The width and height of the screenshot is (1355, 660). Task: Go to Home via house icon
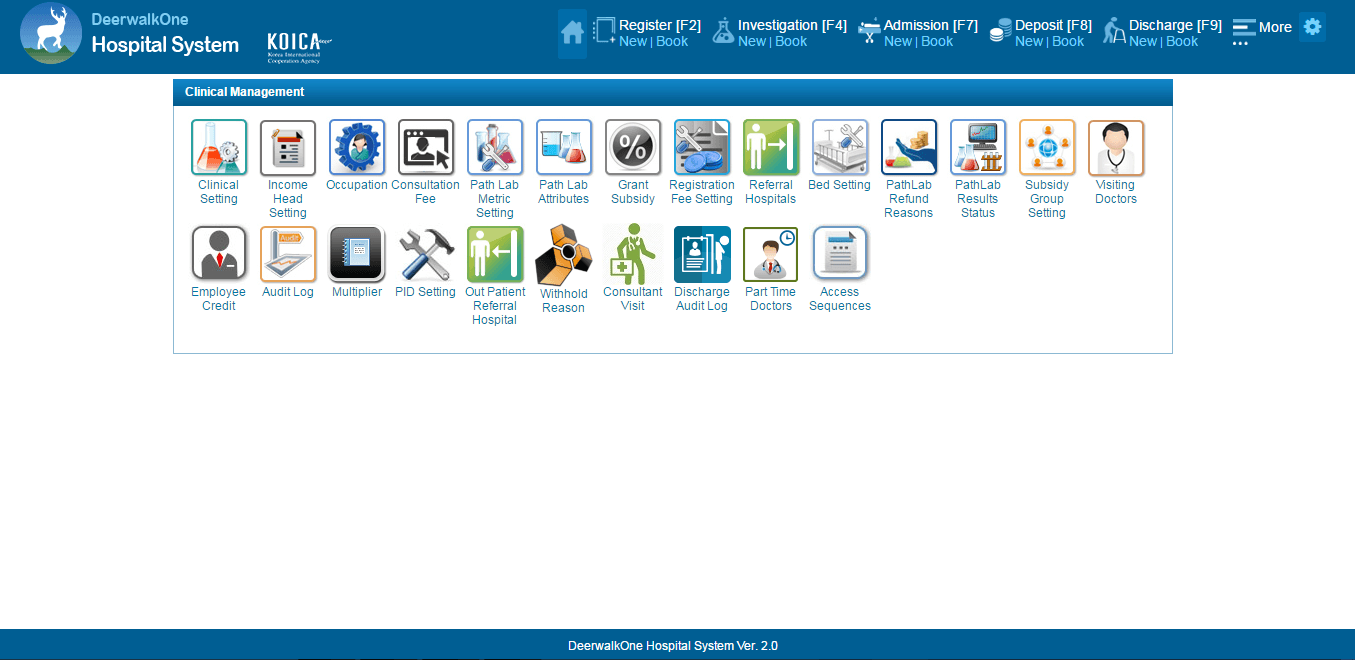[573, 33]
